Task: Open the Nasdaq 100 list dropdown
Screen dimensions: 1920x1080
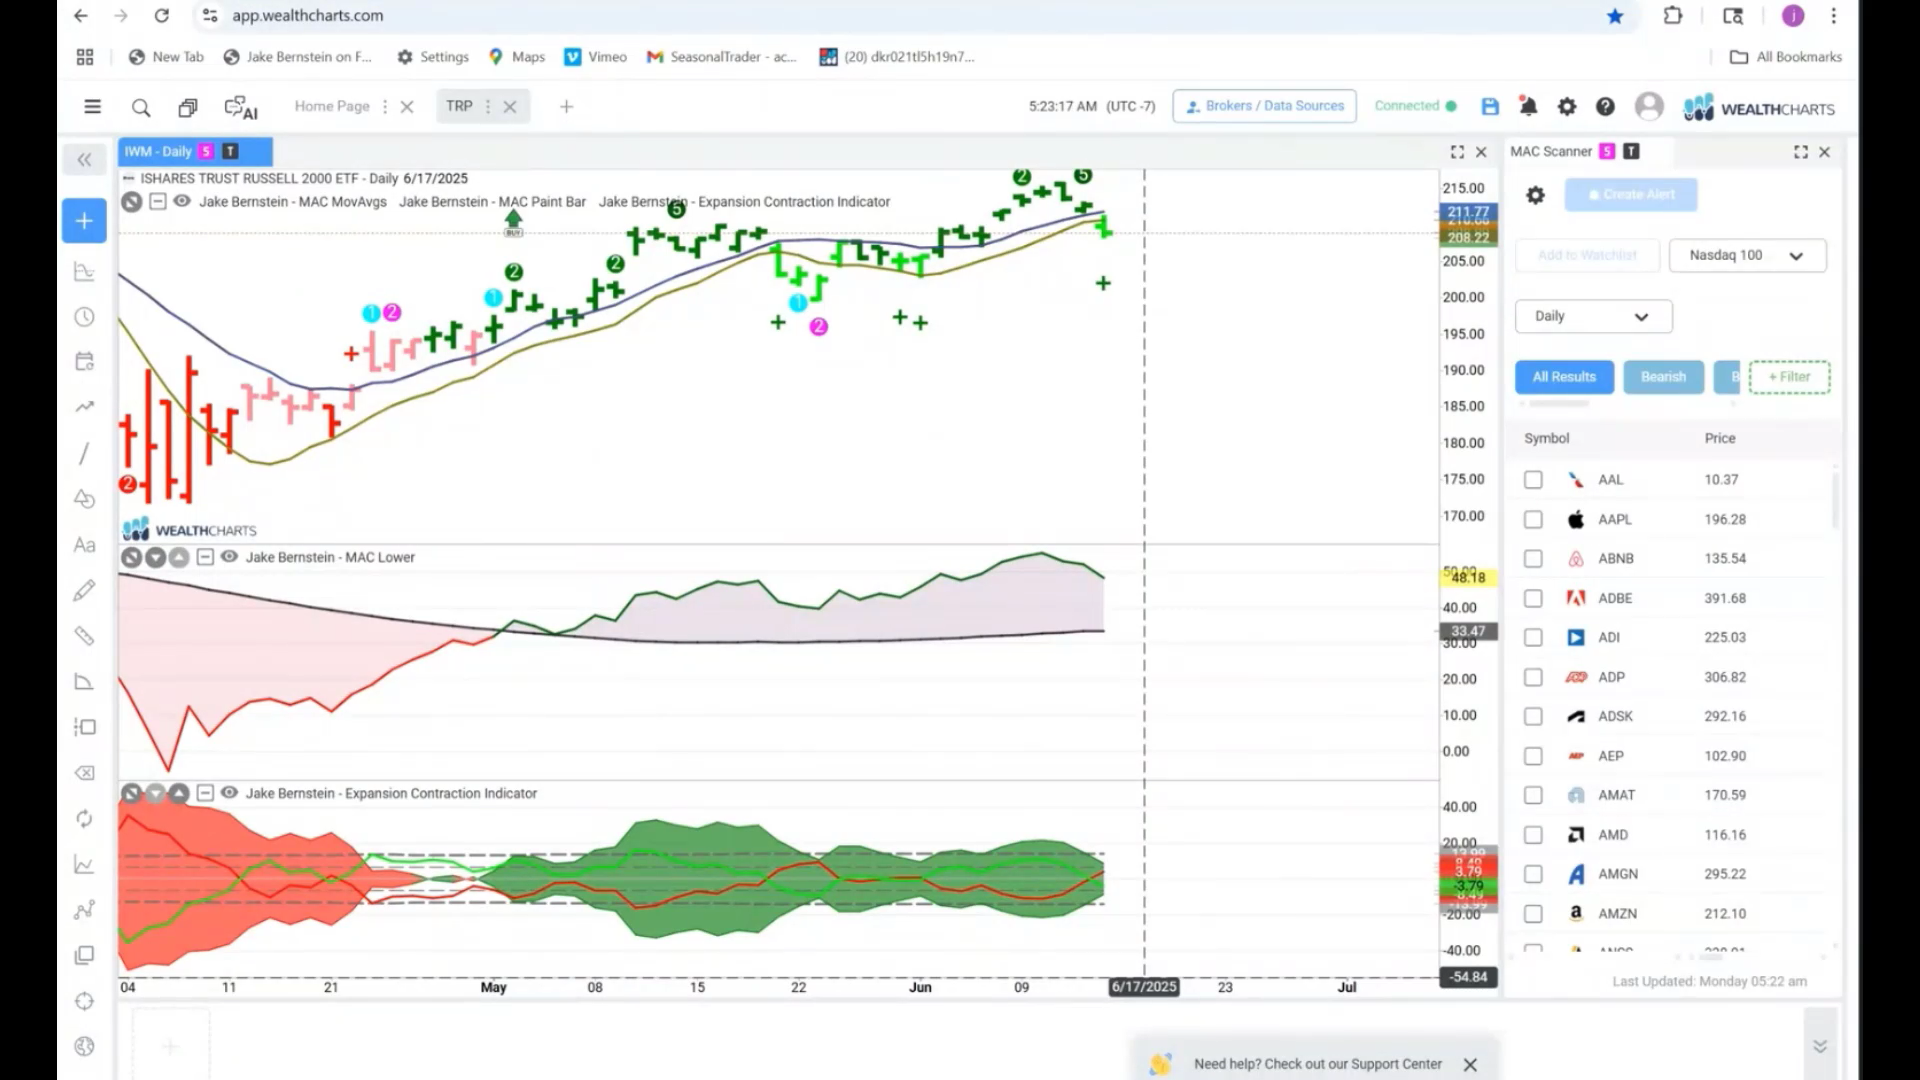Action: (x=1747, y=255)
